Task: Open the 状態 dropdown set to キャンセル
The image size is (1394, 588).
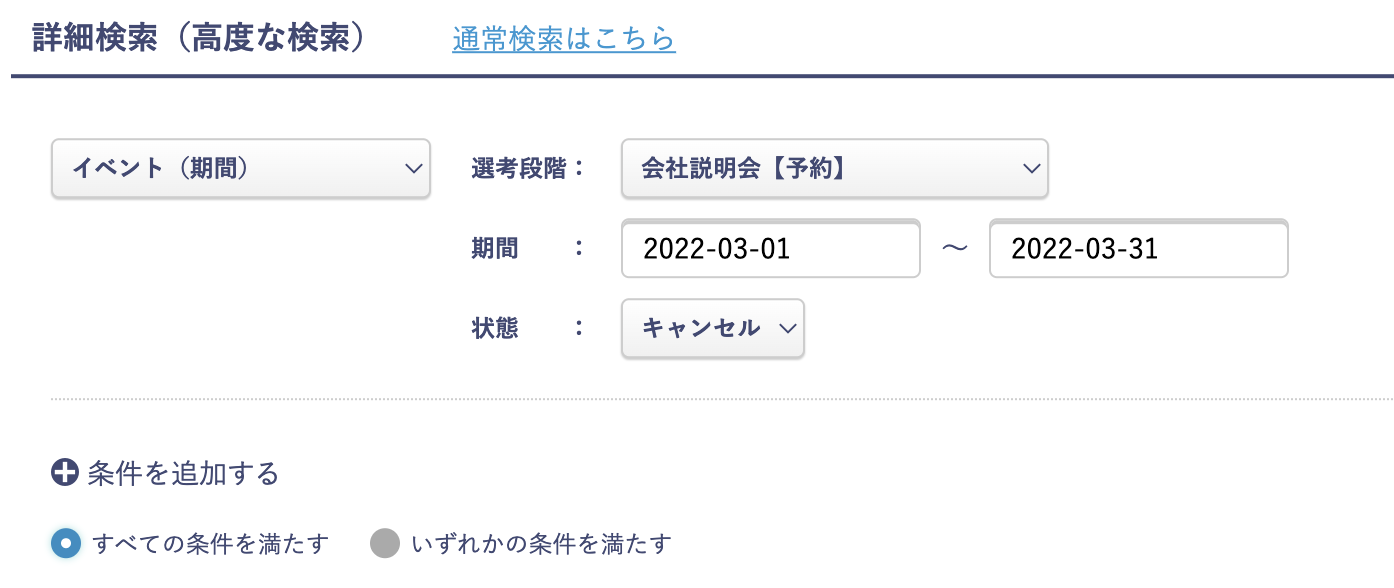Action: pos(712,328)
